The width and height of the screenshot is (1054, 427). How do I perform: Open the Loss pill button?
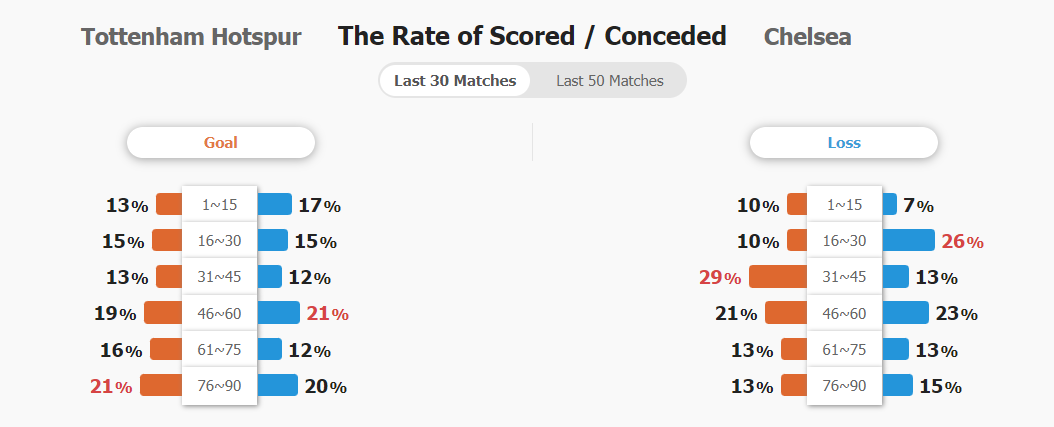844,143
